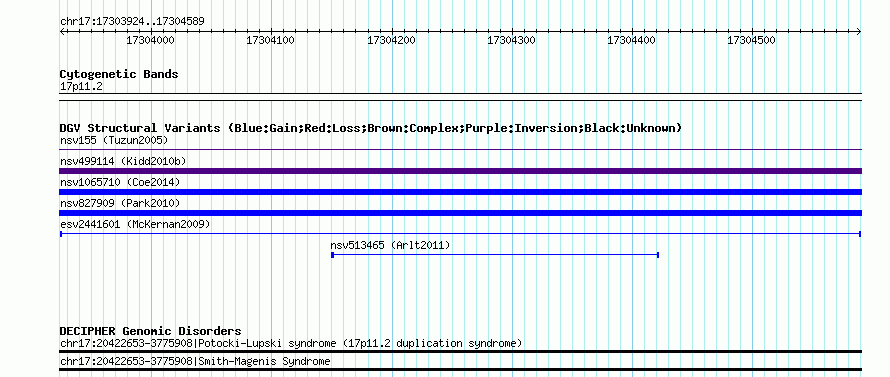Click ruler position 17304200
This screenshot has width=890, height=377.
(x=391, y=41)
